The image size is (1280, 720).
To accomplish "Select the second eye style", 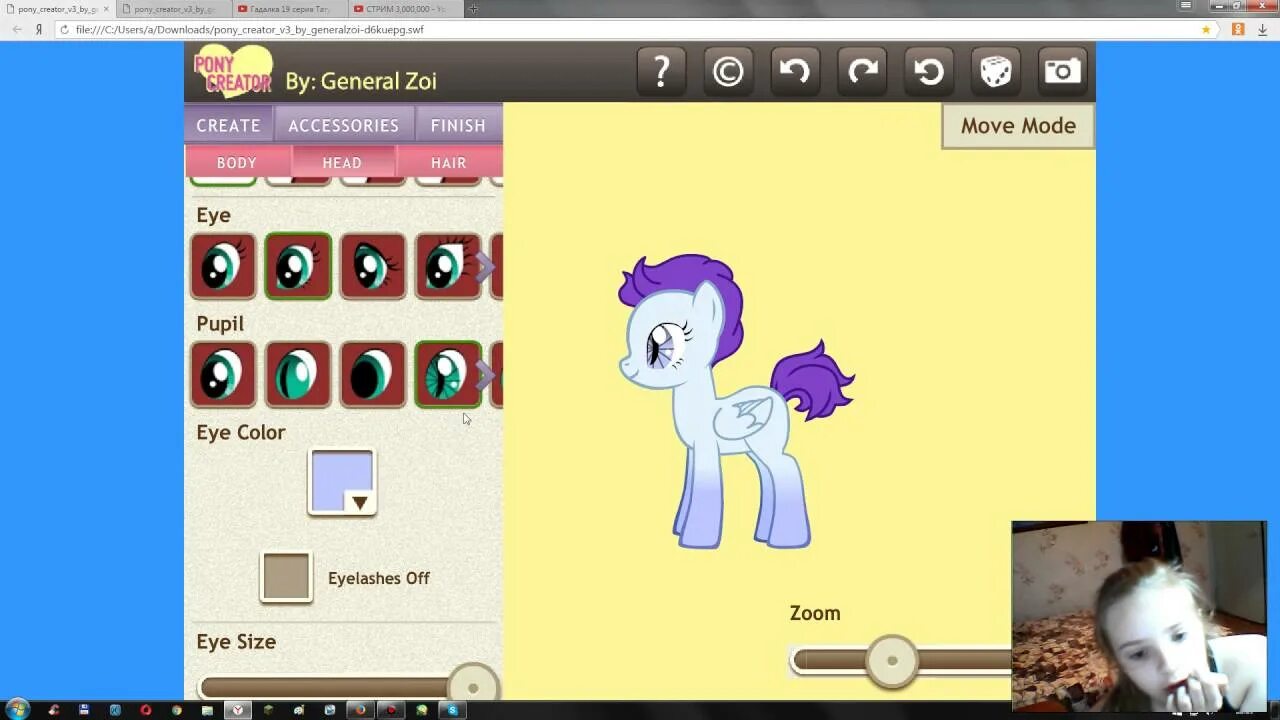I will tap(298, 266).
